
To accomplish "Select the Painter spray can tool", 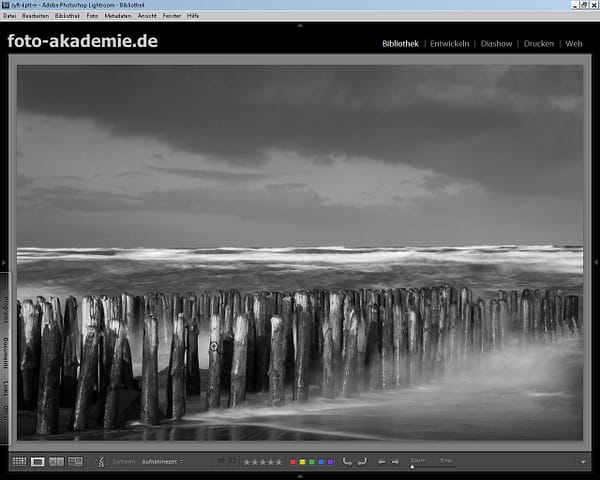I will [x=100, y=462].
